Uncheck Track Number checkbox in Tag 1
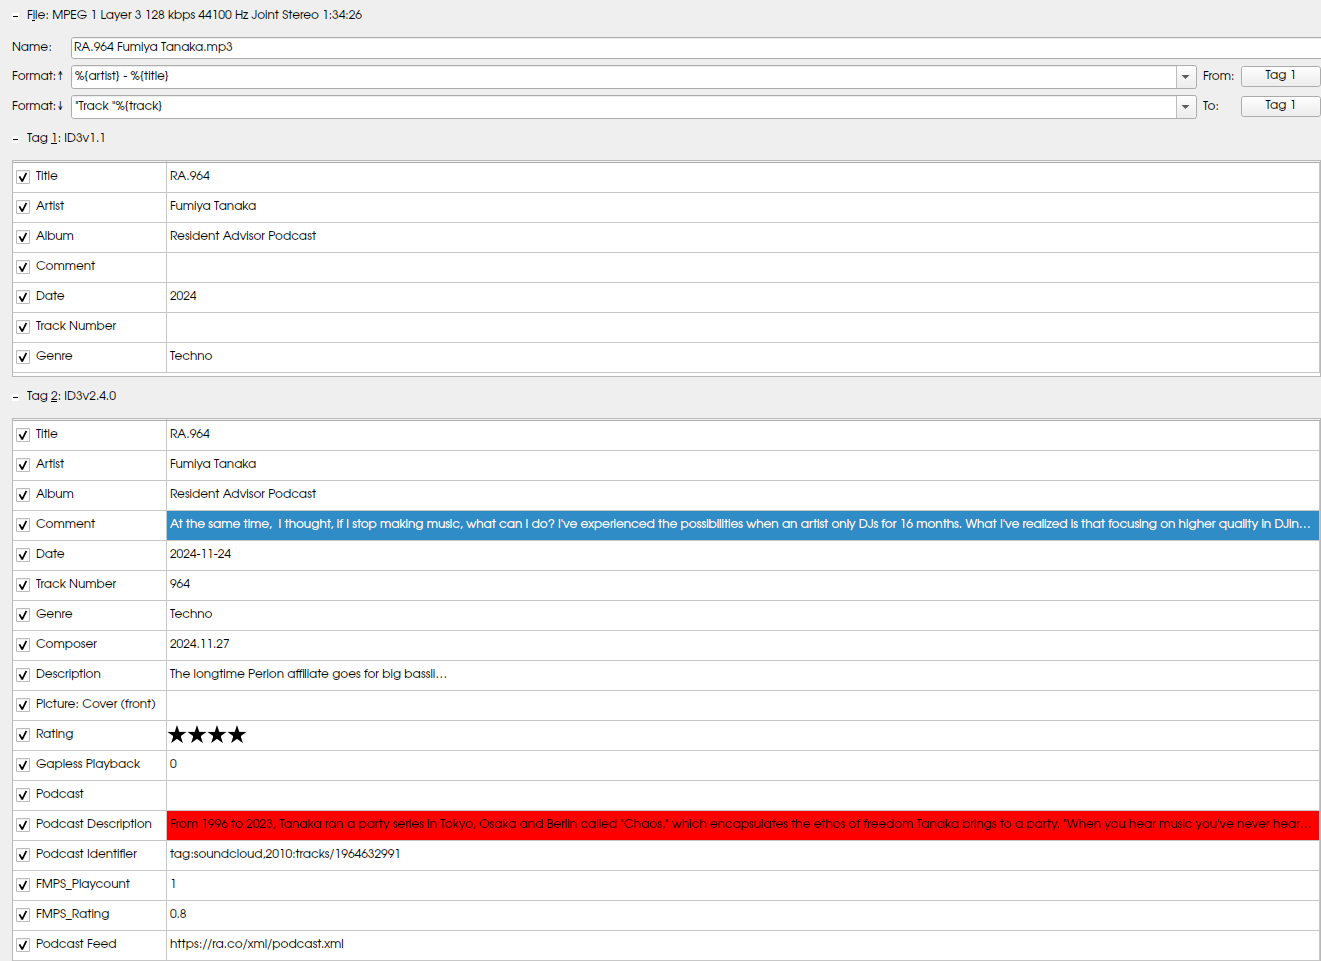 point(23,327)
